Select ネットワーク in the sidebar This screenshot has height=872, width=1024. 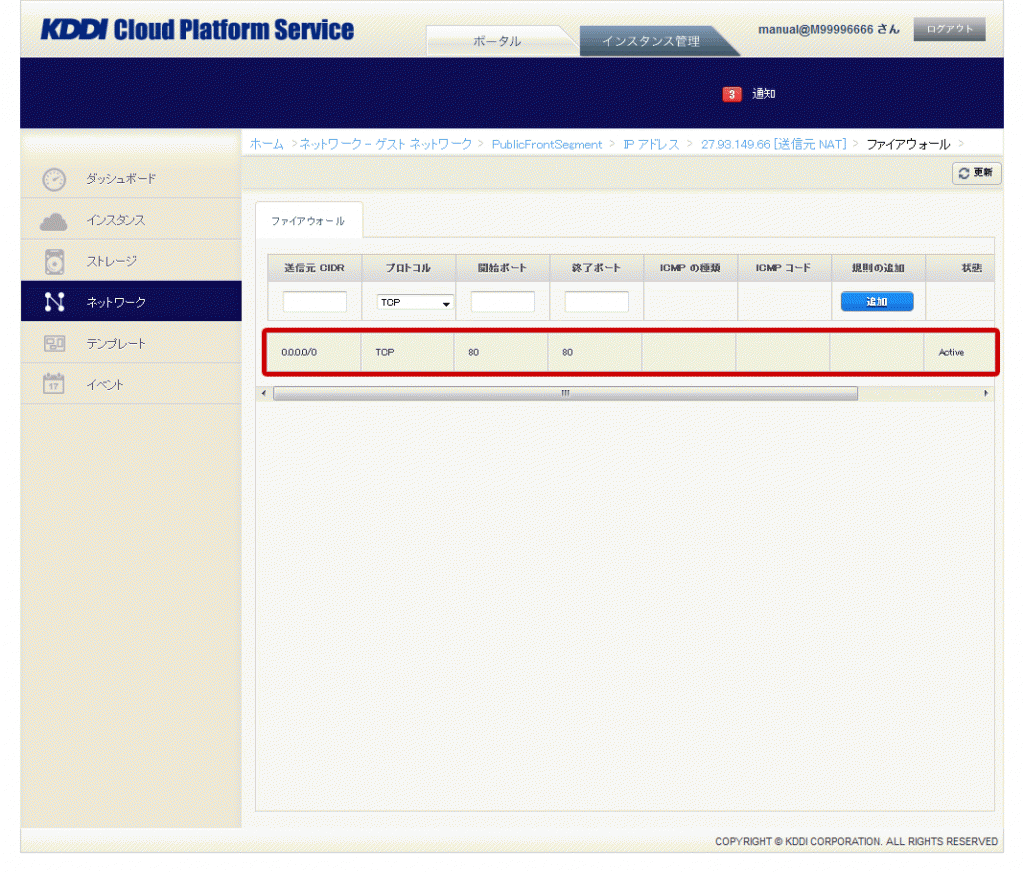click(x=131, y=302)
